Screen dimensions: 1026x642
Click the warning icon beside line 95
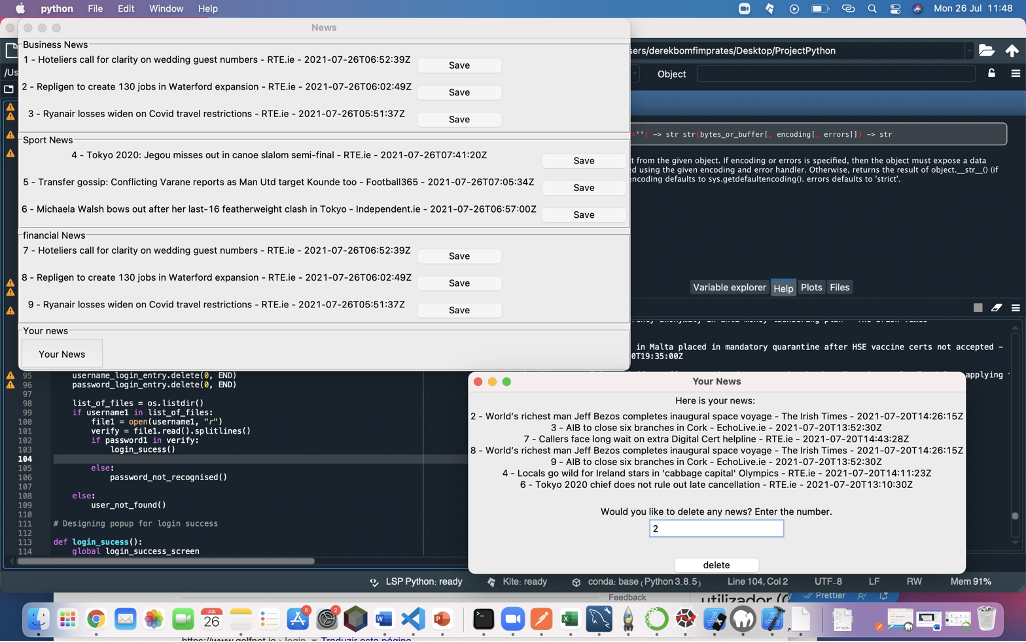tap(10, 376)
